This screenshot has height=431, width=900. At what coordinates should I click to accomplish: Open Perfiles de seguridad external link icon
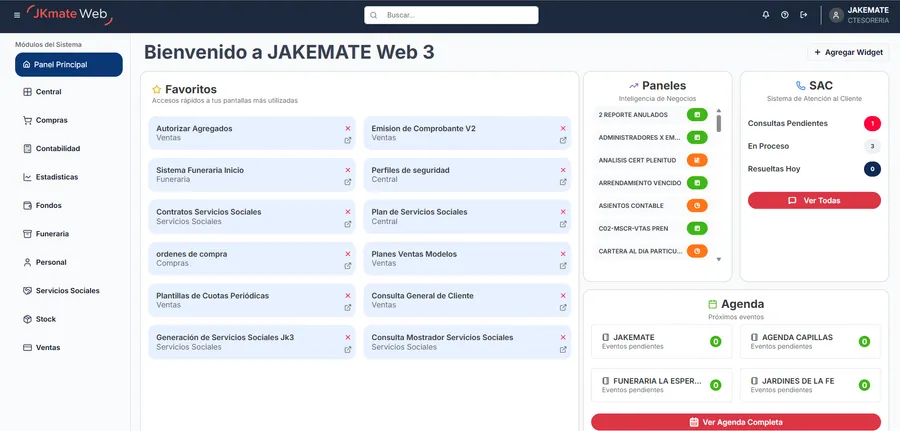(x=562, y=182)
